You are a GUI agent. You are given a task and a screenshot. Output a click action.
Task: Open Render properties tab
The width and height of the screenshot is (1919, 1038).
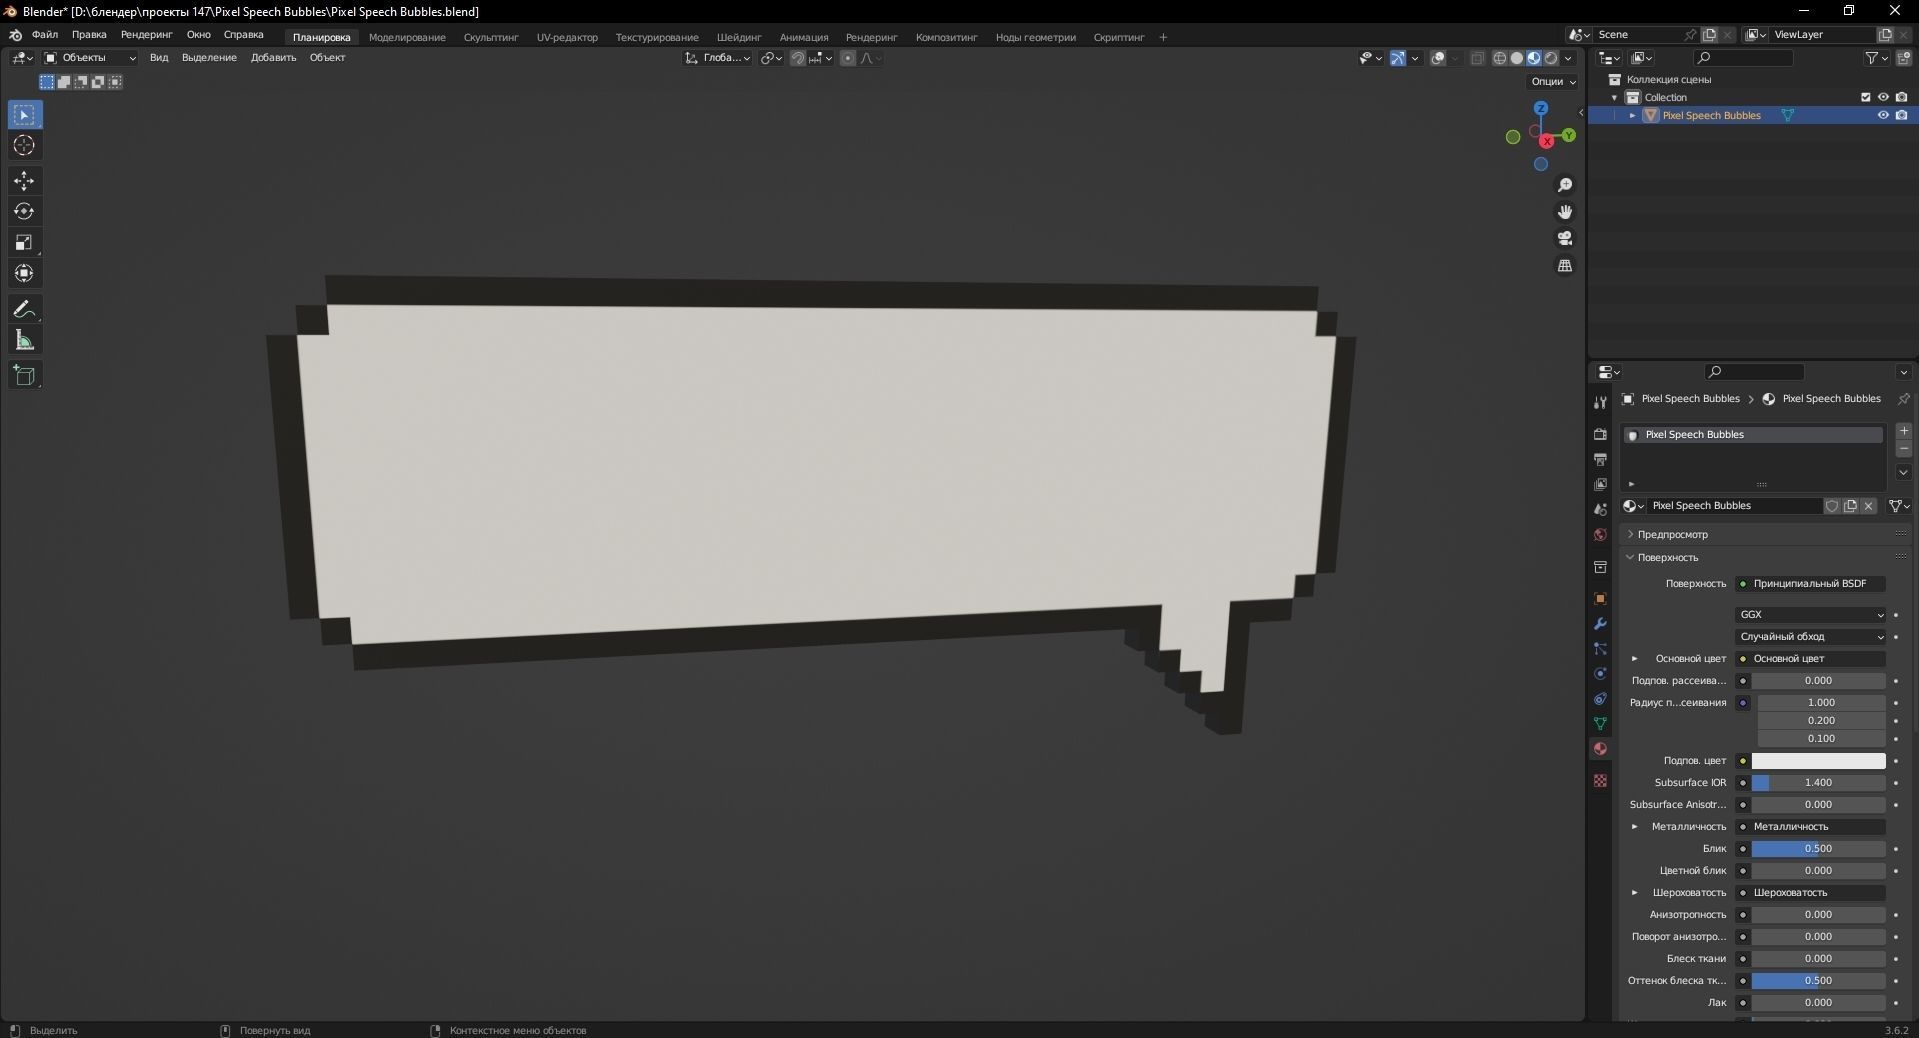tap(1600, 434)
